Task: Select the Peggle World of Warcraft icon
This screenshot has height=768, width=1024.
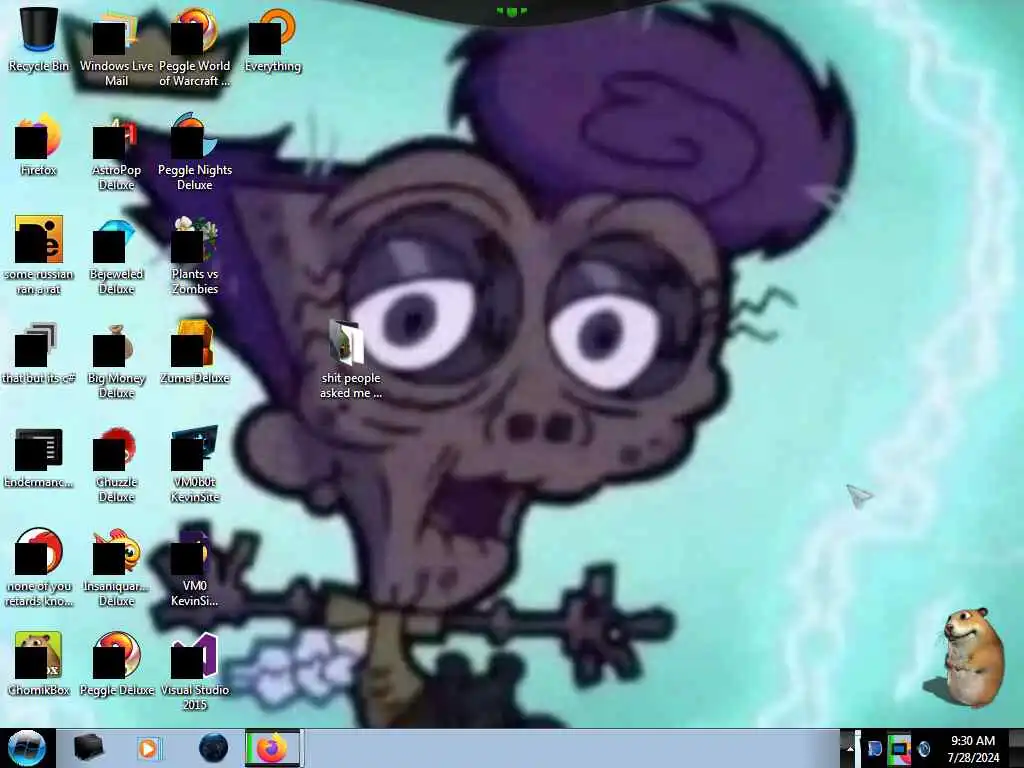Action: [195, 47]
